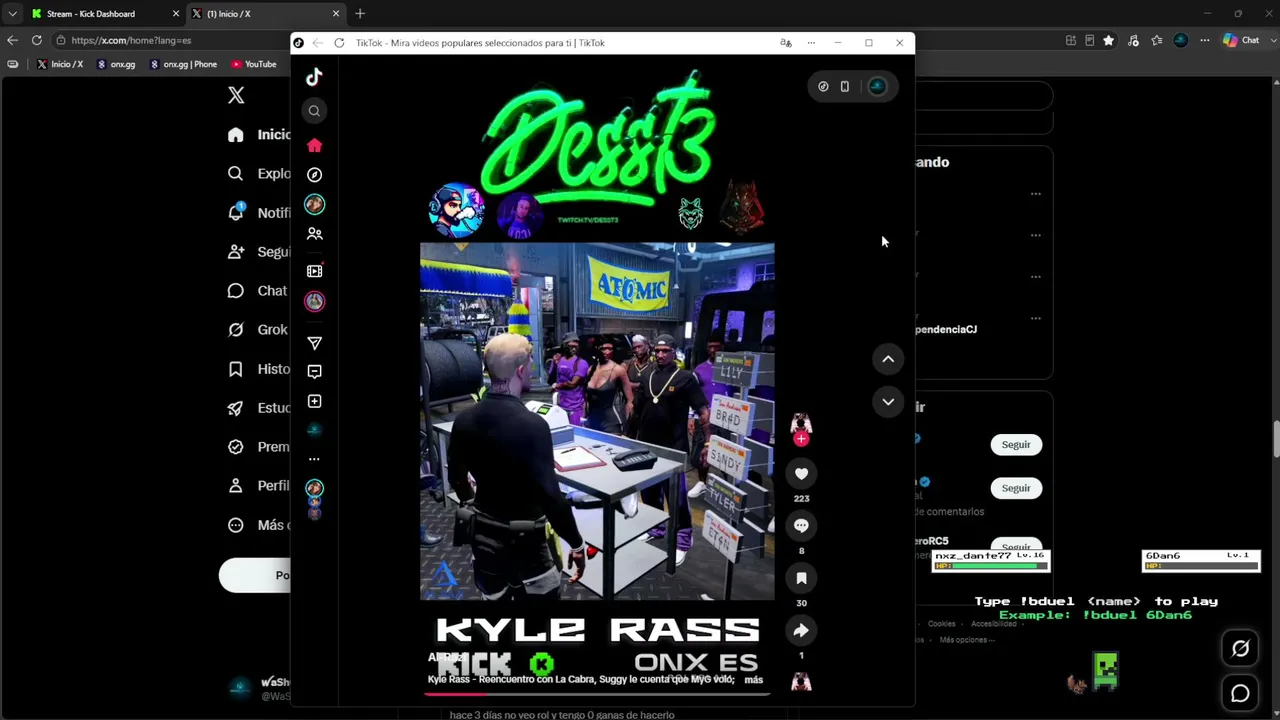Open TikTok LIVE section with film icon
The width and height of the screenshot is (1280, 720).
(x=314, y=271)
